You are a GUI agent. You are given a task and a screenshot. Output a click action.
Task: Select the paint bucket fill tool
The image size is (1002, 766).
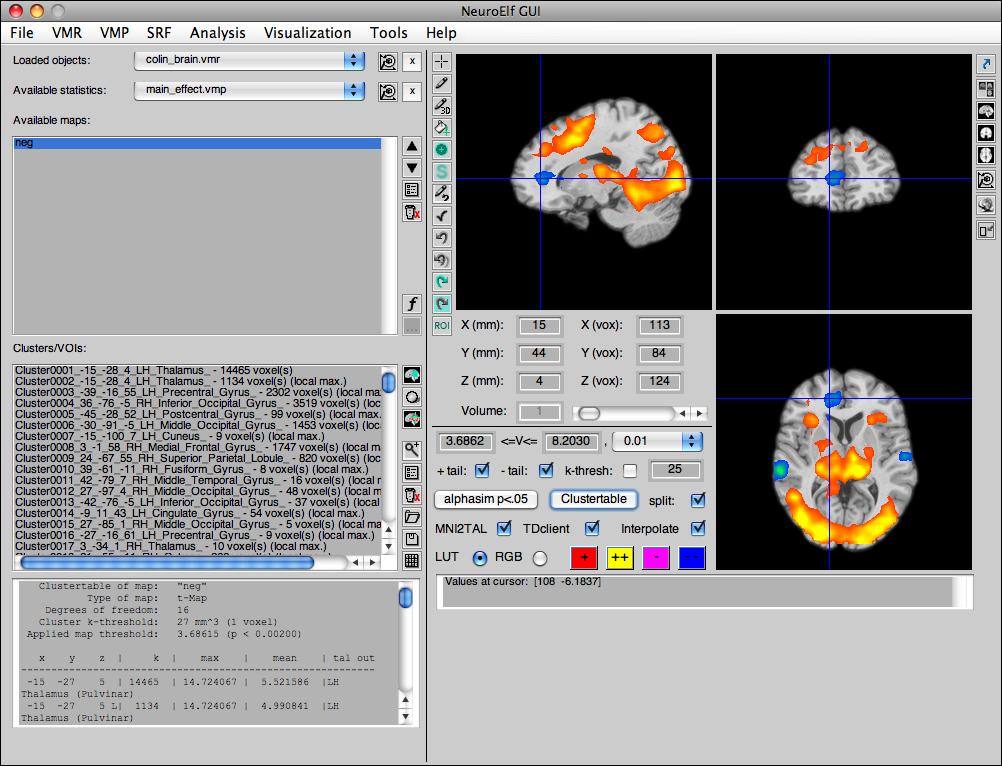(442, 128)
